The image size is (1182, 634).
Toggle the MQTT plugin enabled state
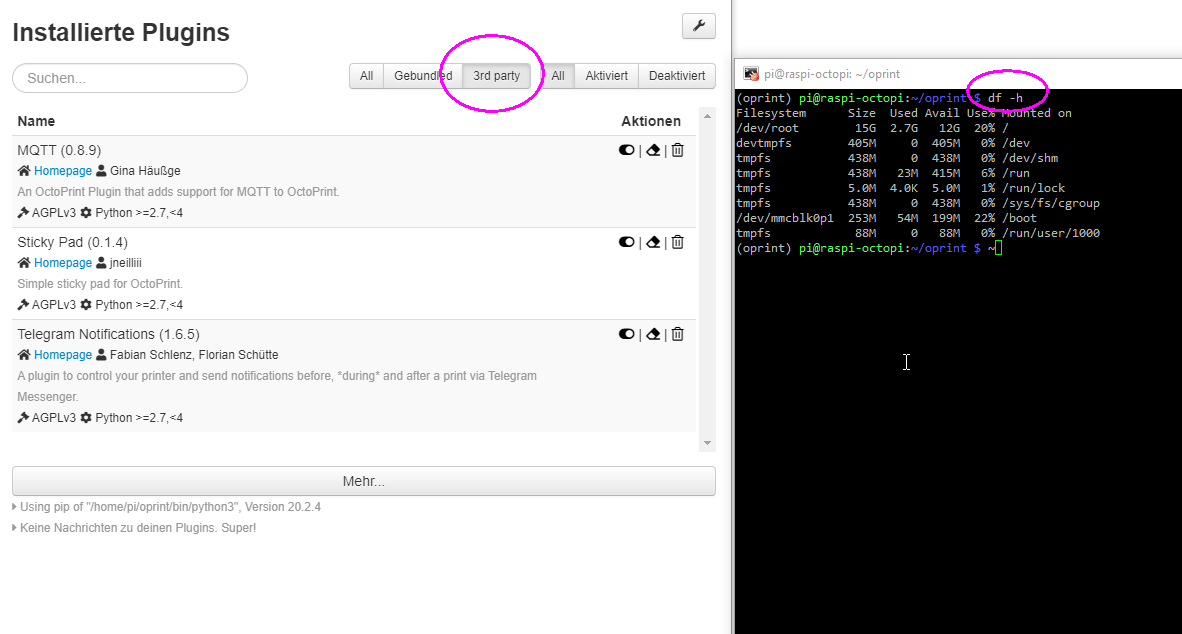[x=627, y=149]
